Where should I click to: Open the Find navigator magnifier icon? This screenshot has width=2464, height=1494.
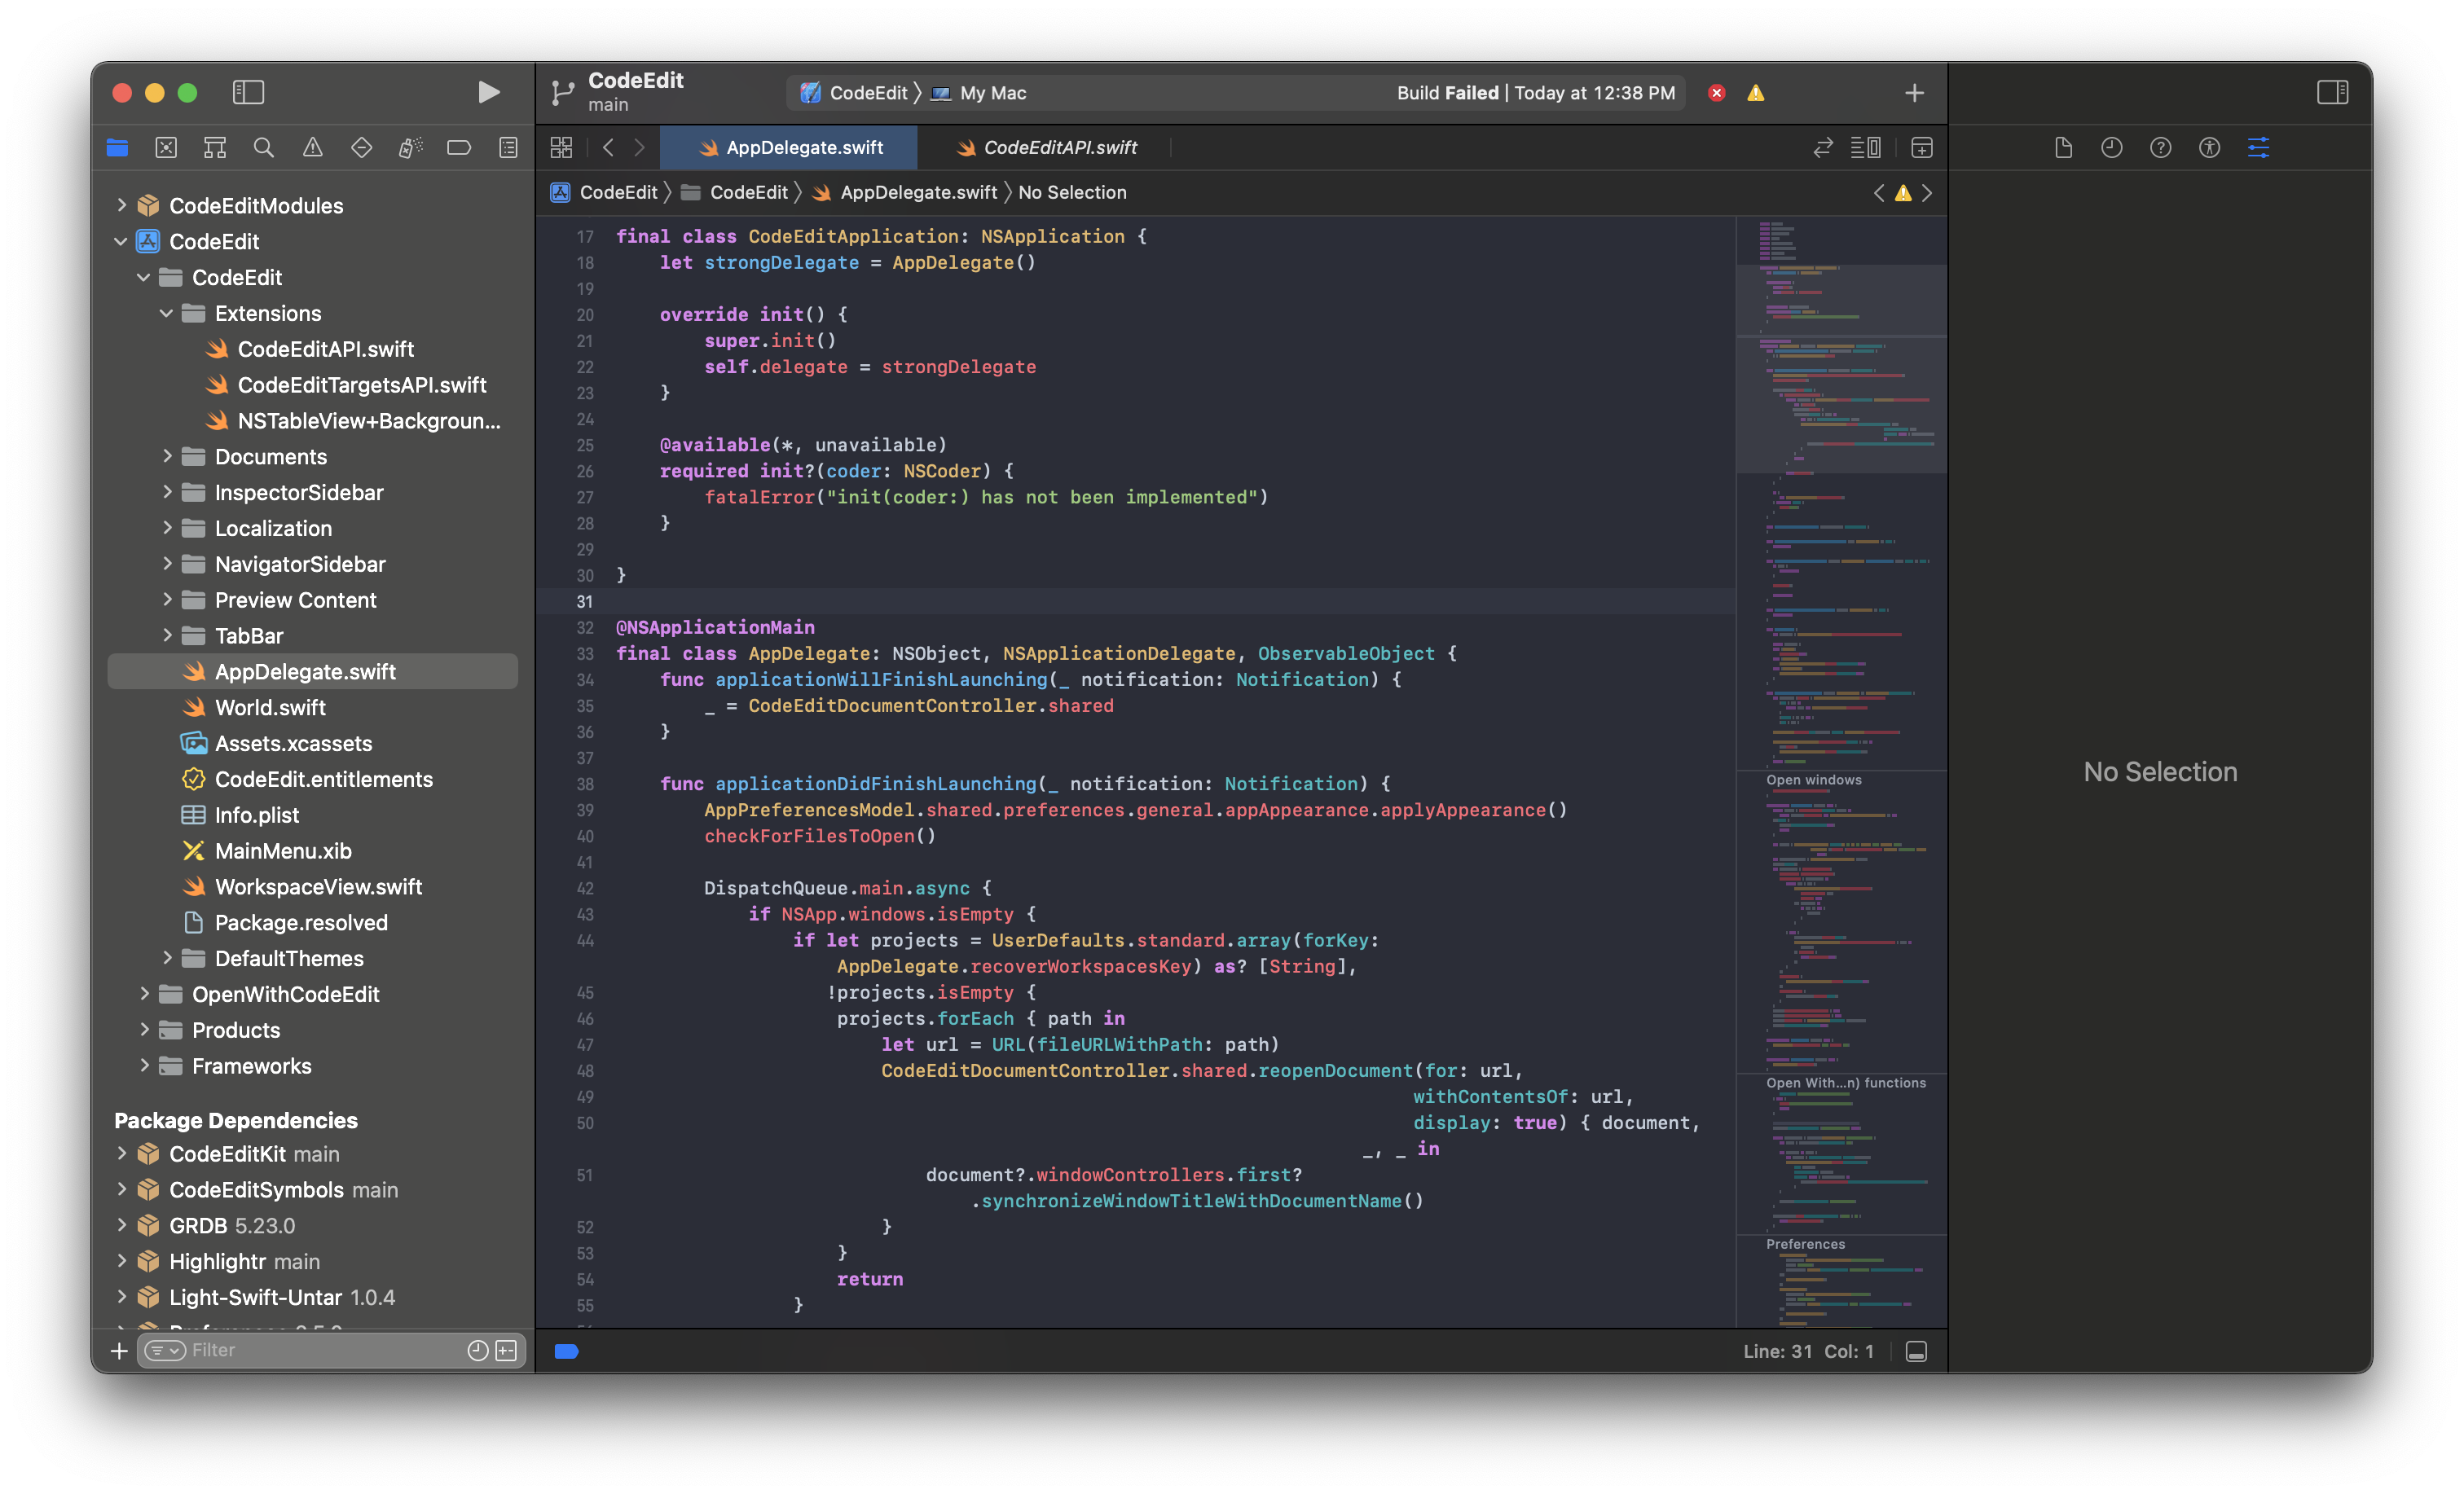264,148
